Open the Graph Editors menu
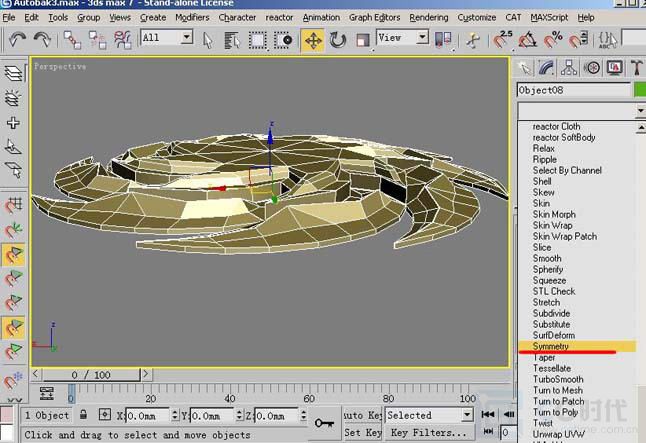 pyautogui.click(x=374, y=18)
